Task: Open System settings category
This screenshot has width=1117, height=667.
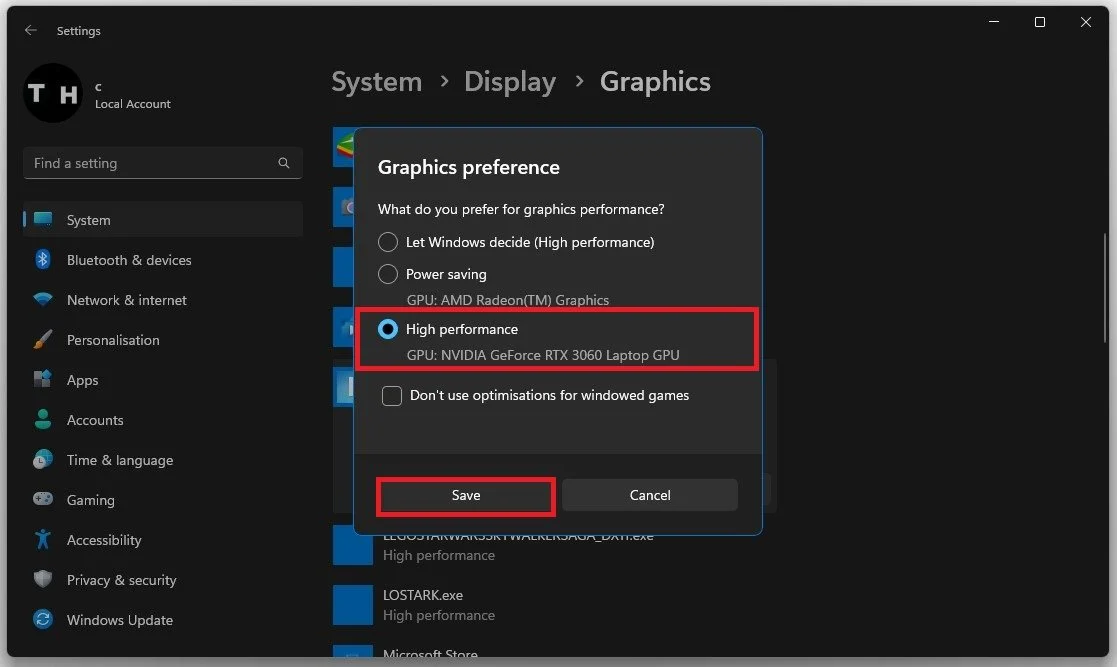Action: click(x=163, y=219)
